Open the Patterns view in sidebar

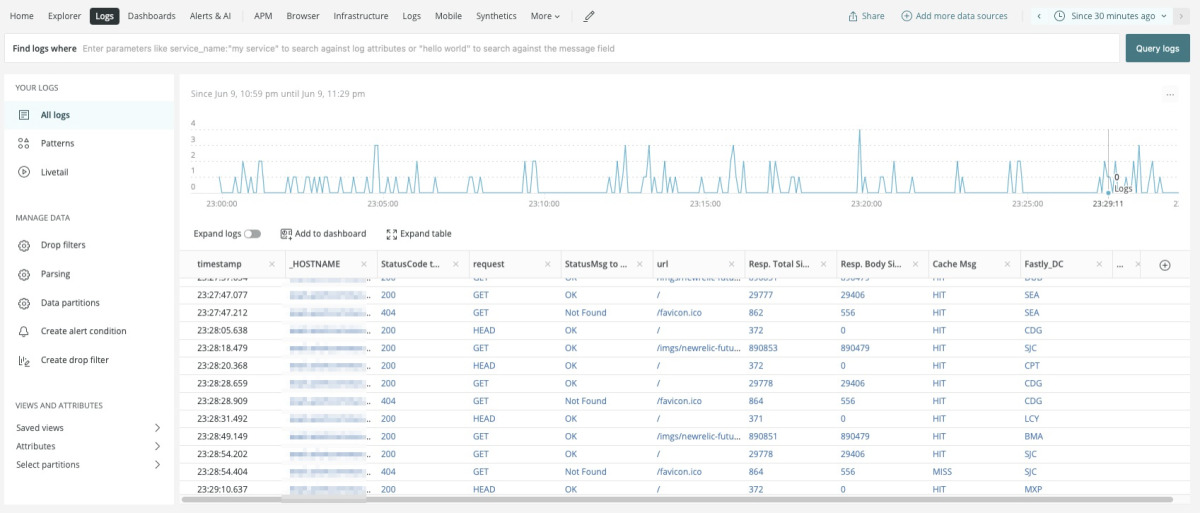[57, 143]
